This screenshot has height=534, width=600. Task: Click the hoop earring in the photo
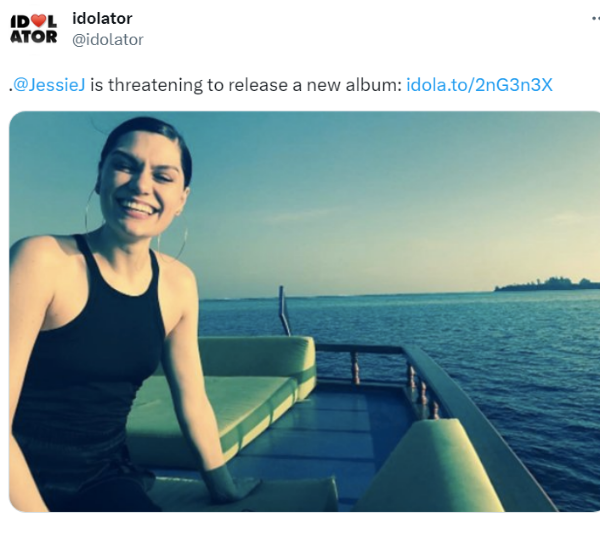(x=184, y=243)
